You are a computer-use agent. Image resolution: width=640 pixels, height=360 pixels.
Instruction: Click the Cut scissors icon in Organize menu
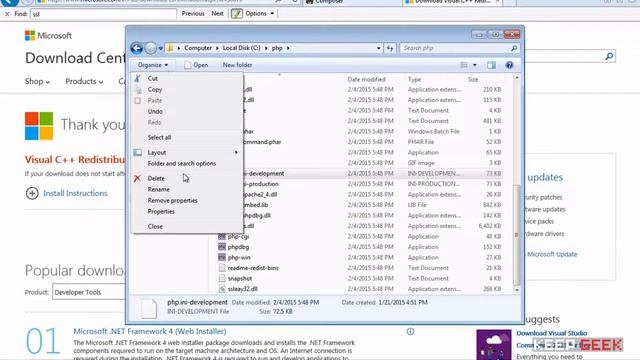click(x=138, y=78)
